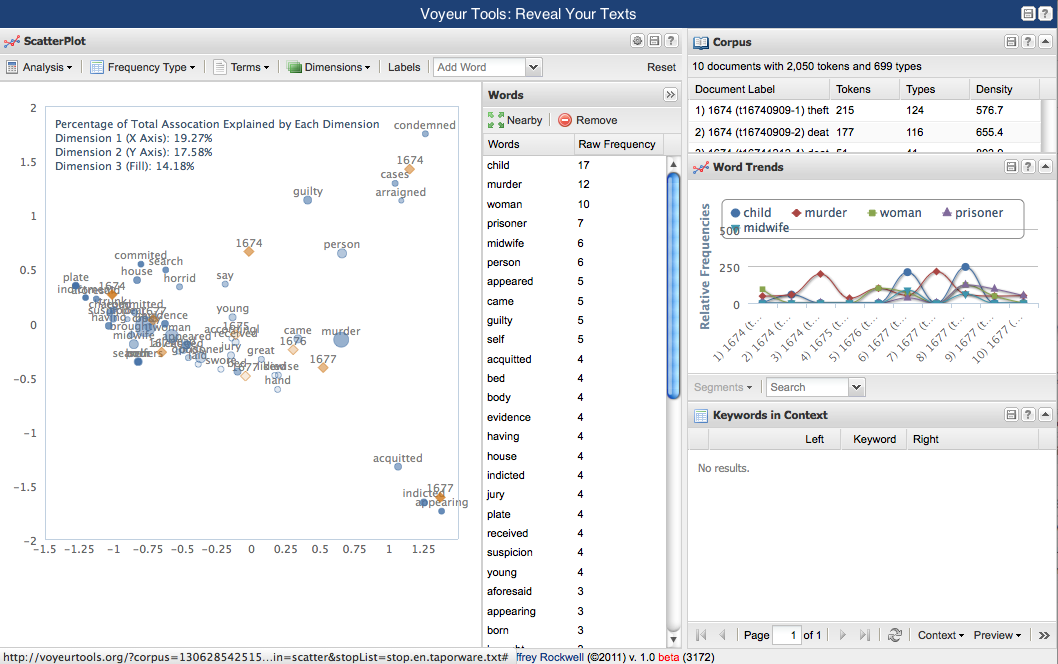Collapse the Word Trends panel

pyautogui.click(x=1045, y=167)
